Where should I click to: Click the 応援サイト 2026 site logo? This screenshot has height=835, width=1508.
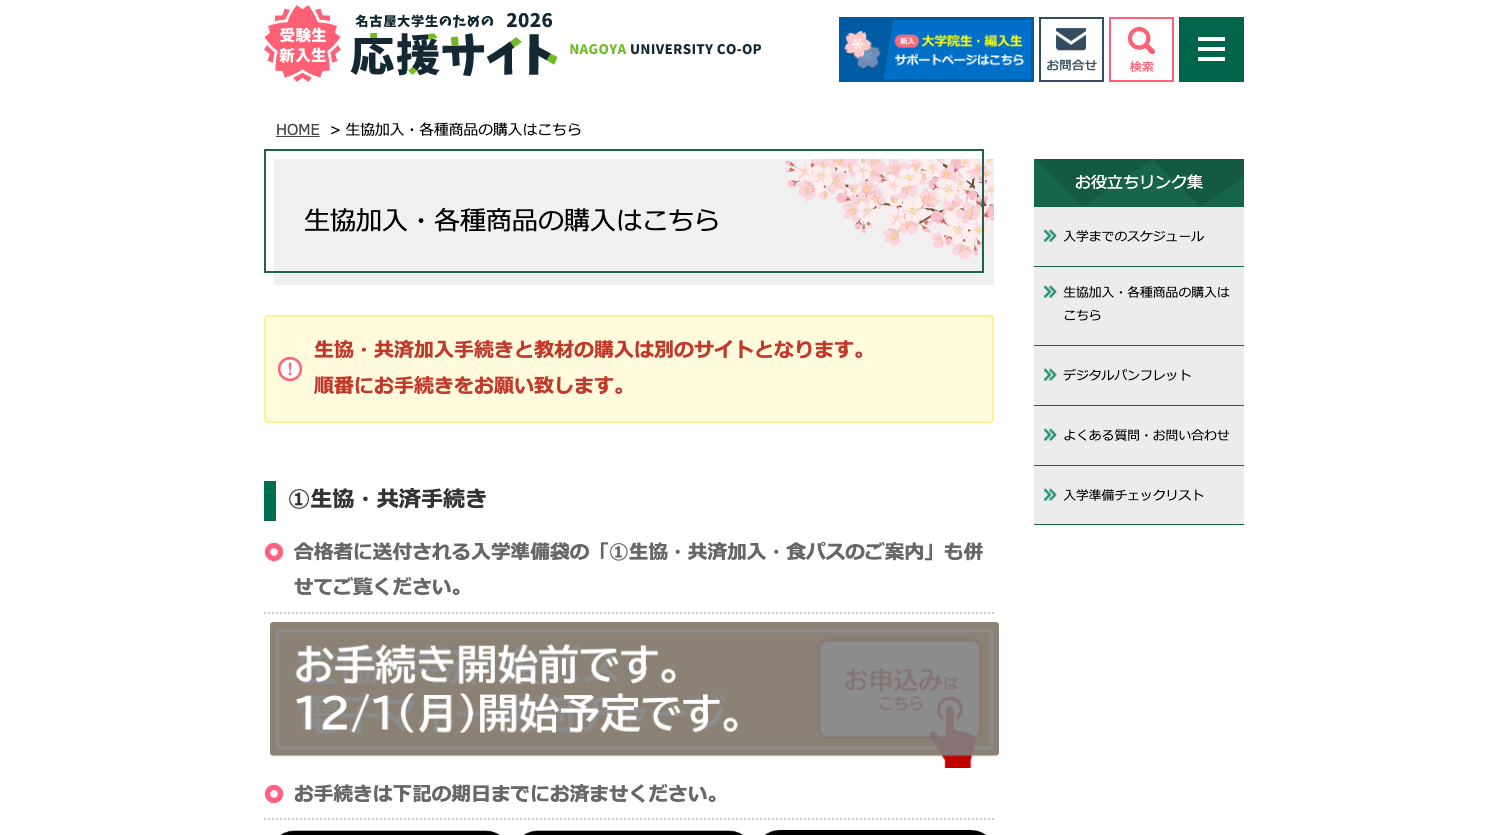[450, 43]
